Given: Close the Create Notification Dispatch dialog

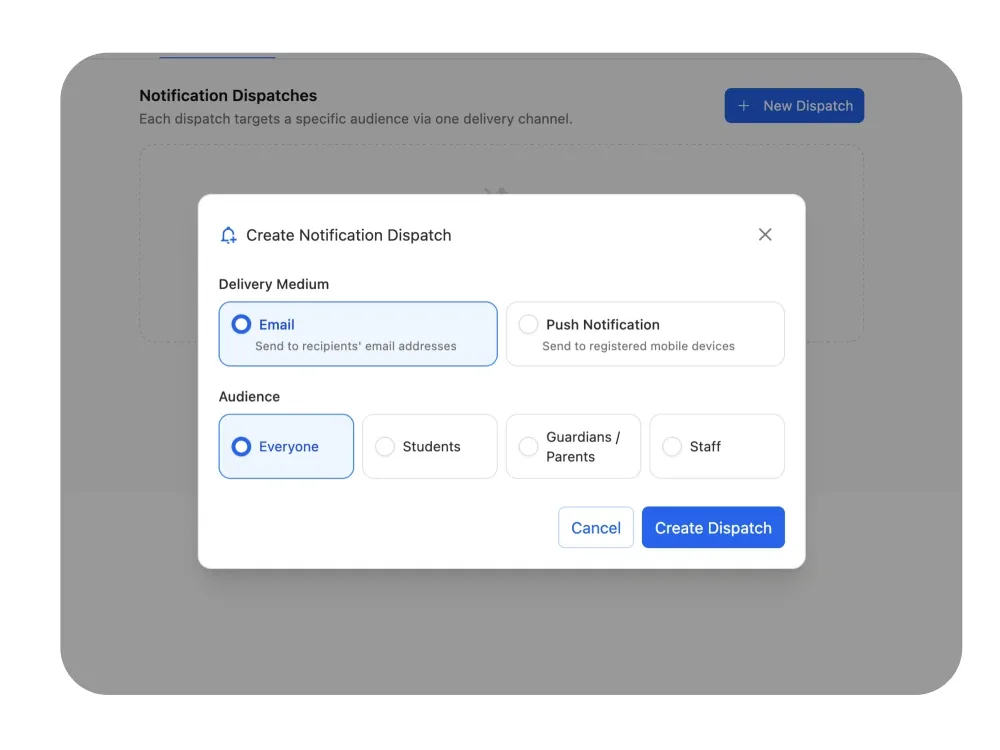Looking at the screenshot, I should pos(765,235).
